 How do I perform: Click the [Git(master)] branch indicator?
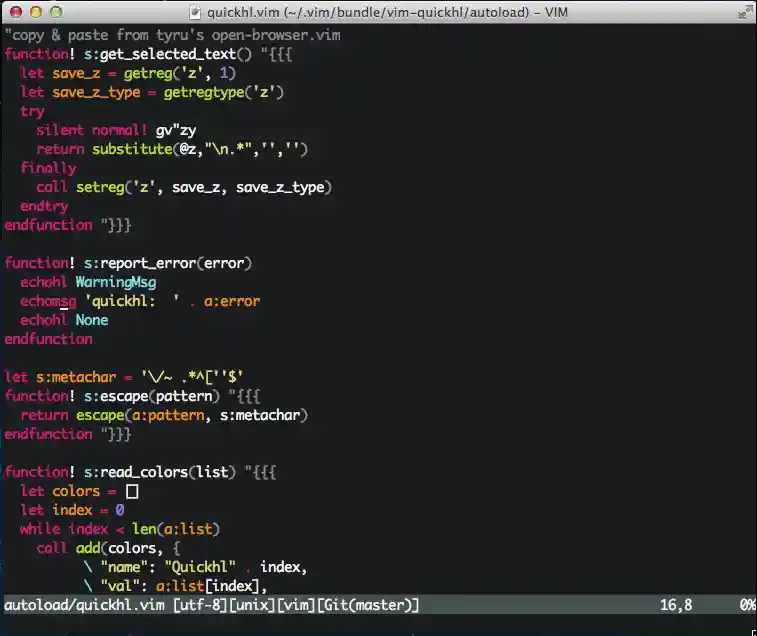367,605
